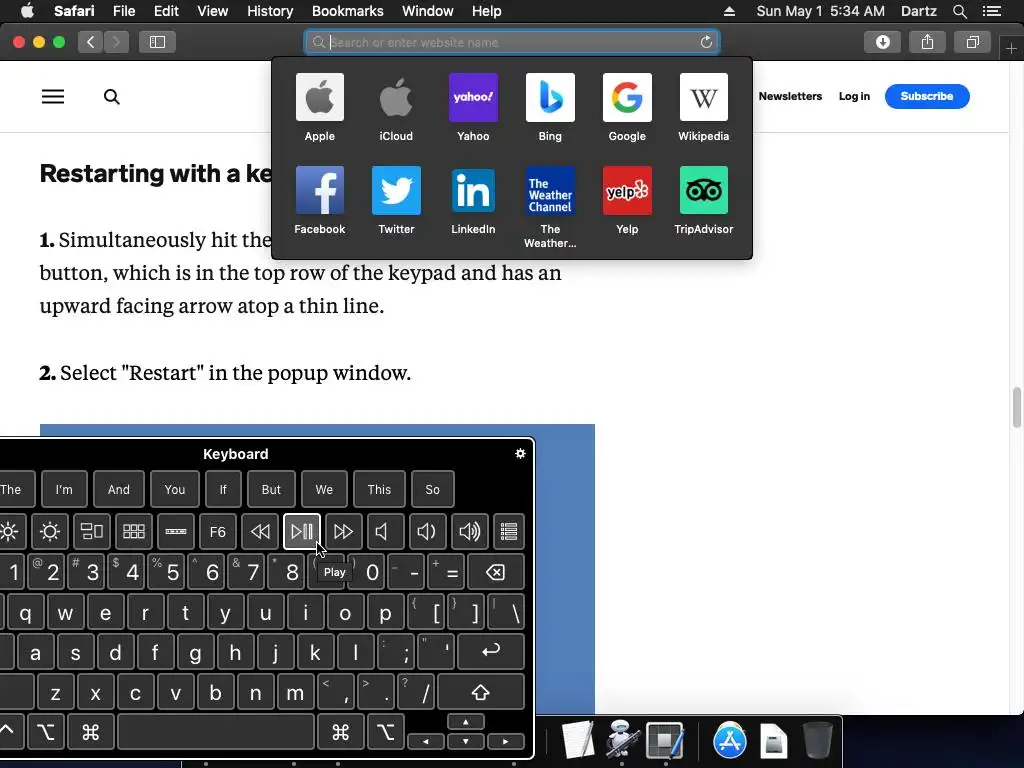Viewport: 1024px width, 768px height.
Task: Click the fast-forward key on keyboard
Action: coord(344,532)
